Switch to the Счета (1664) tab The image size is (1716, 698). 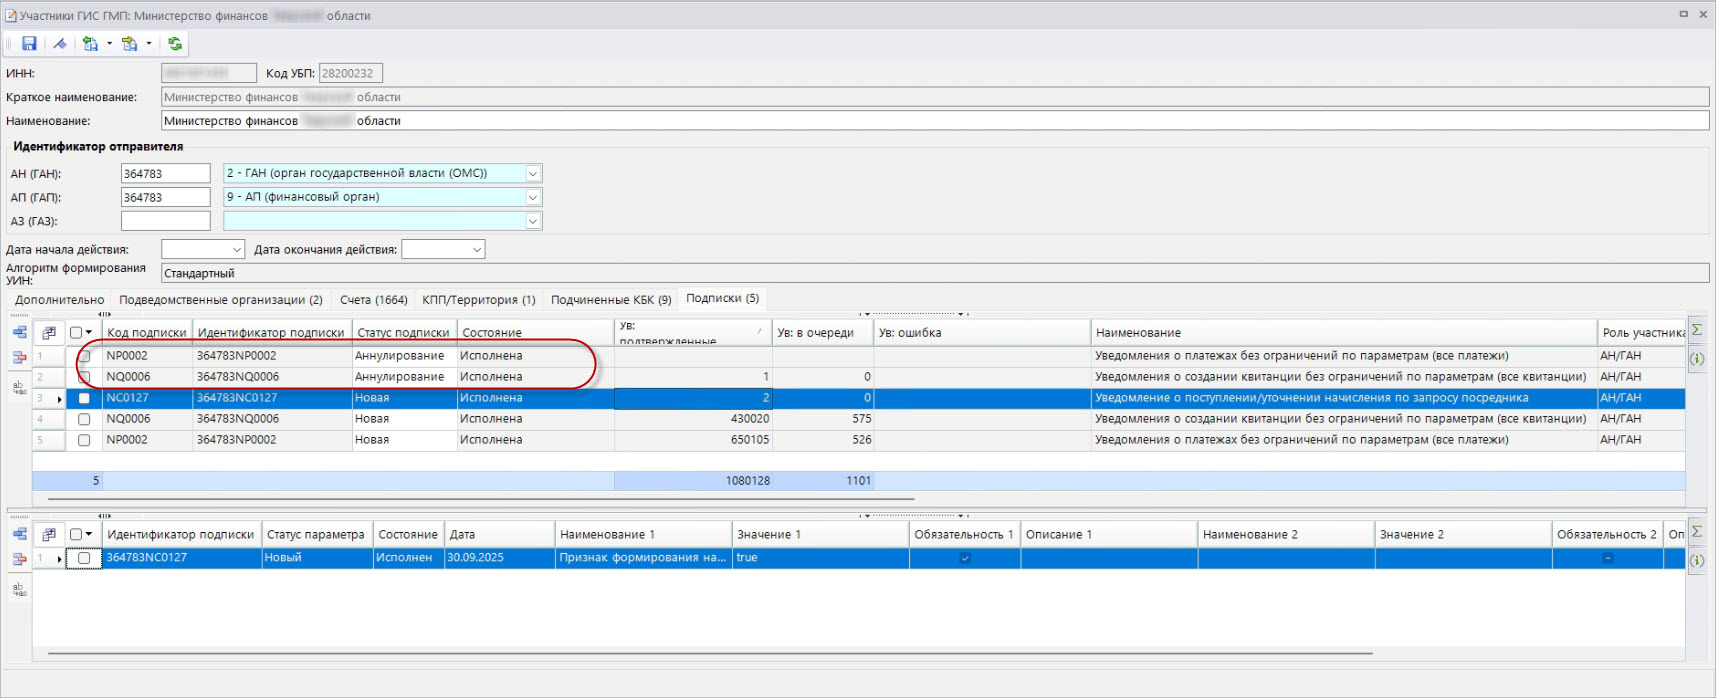(373, 300)
